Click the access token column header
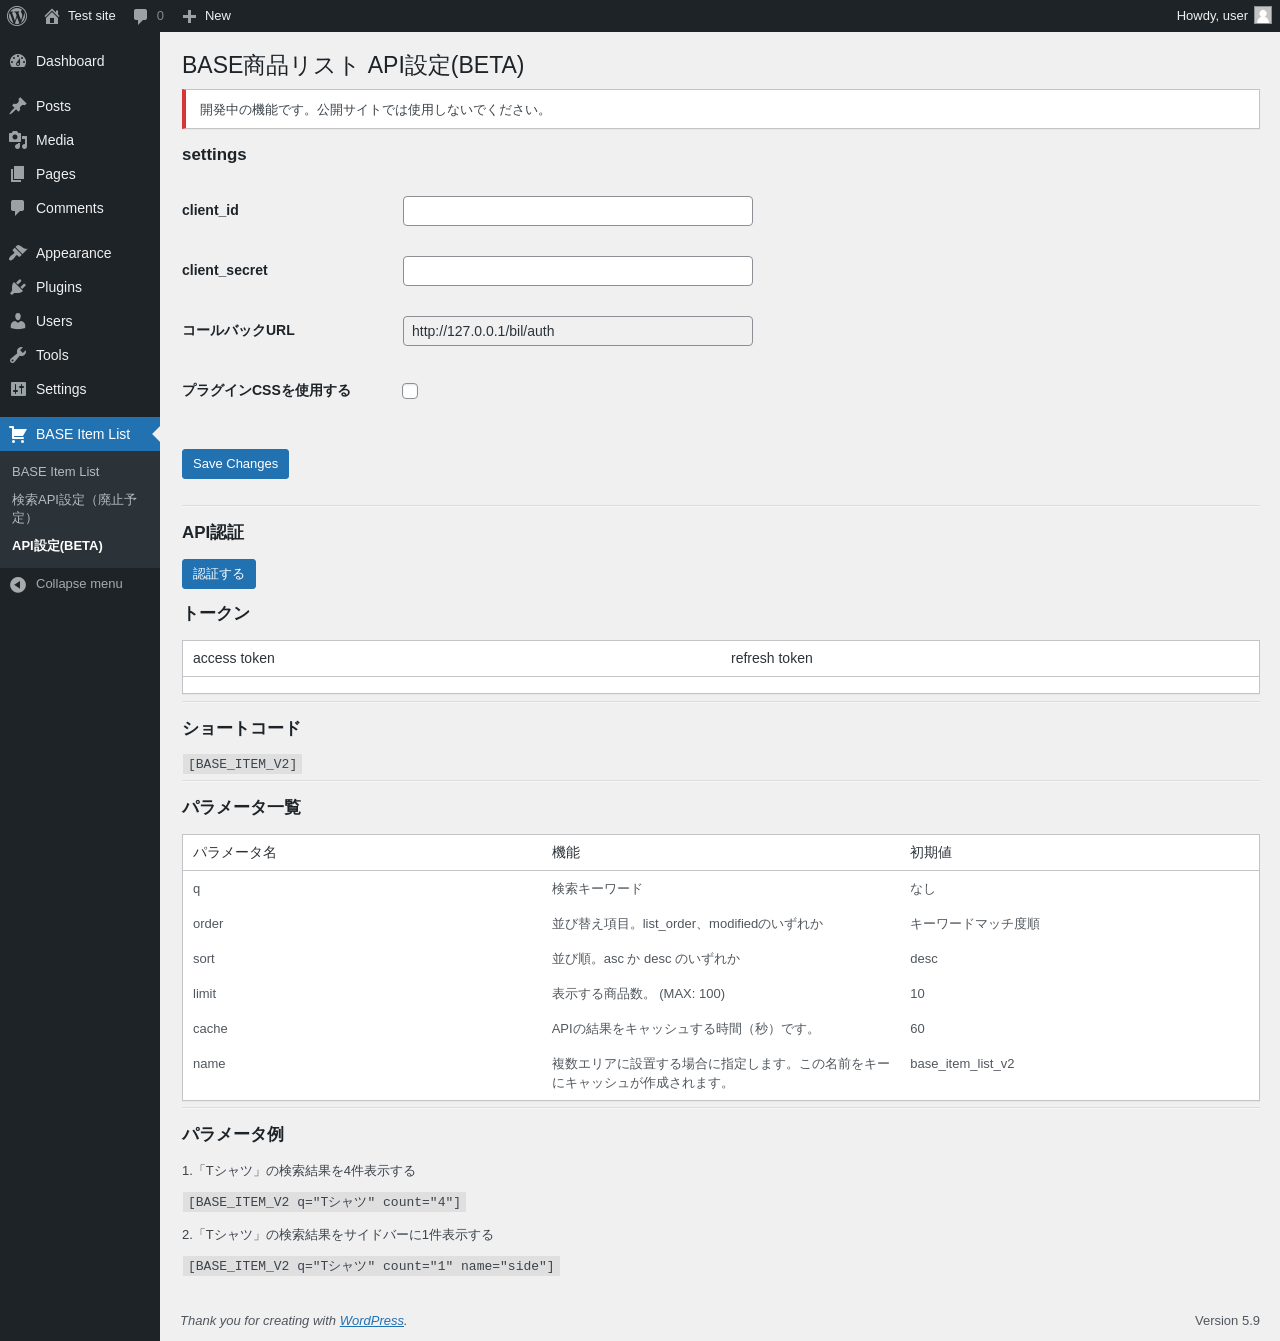The image size is (1280, 1341). tap(234, 658)
